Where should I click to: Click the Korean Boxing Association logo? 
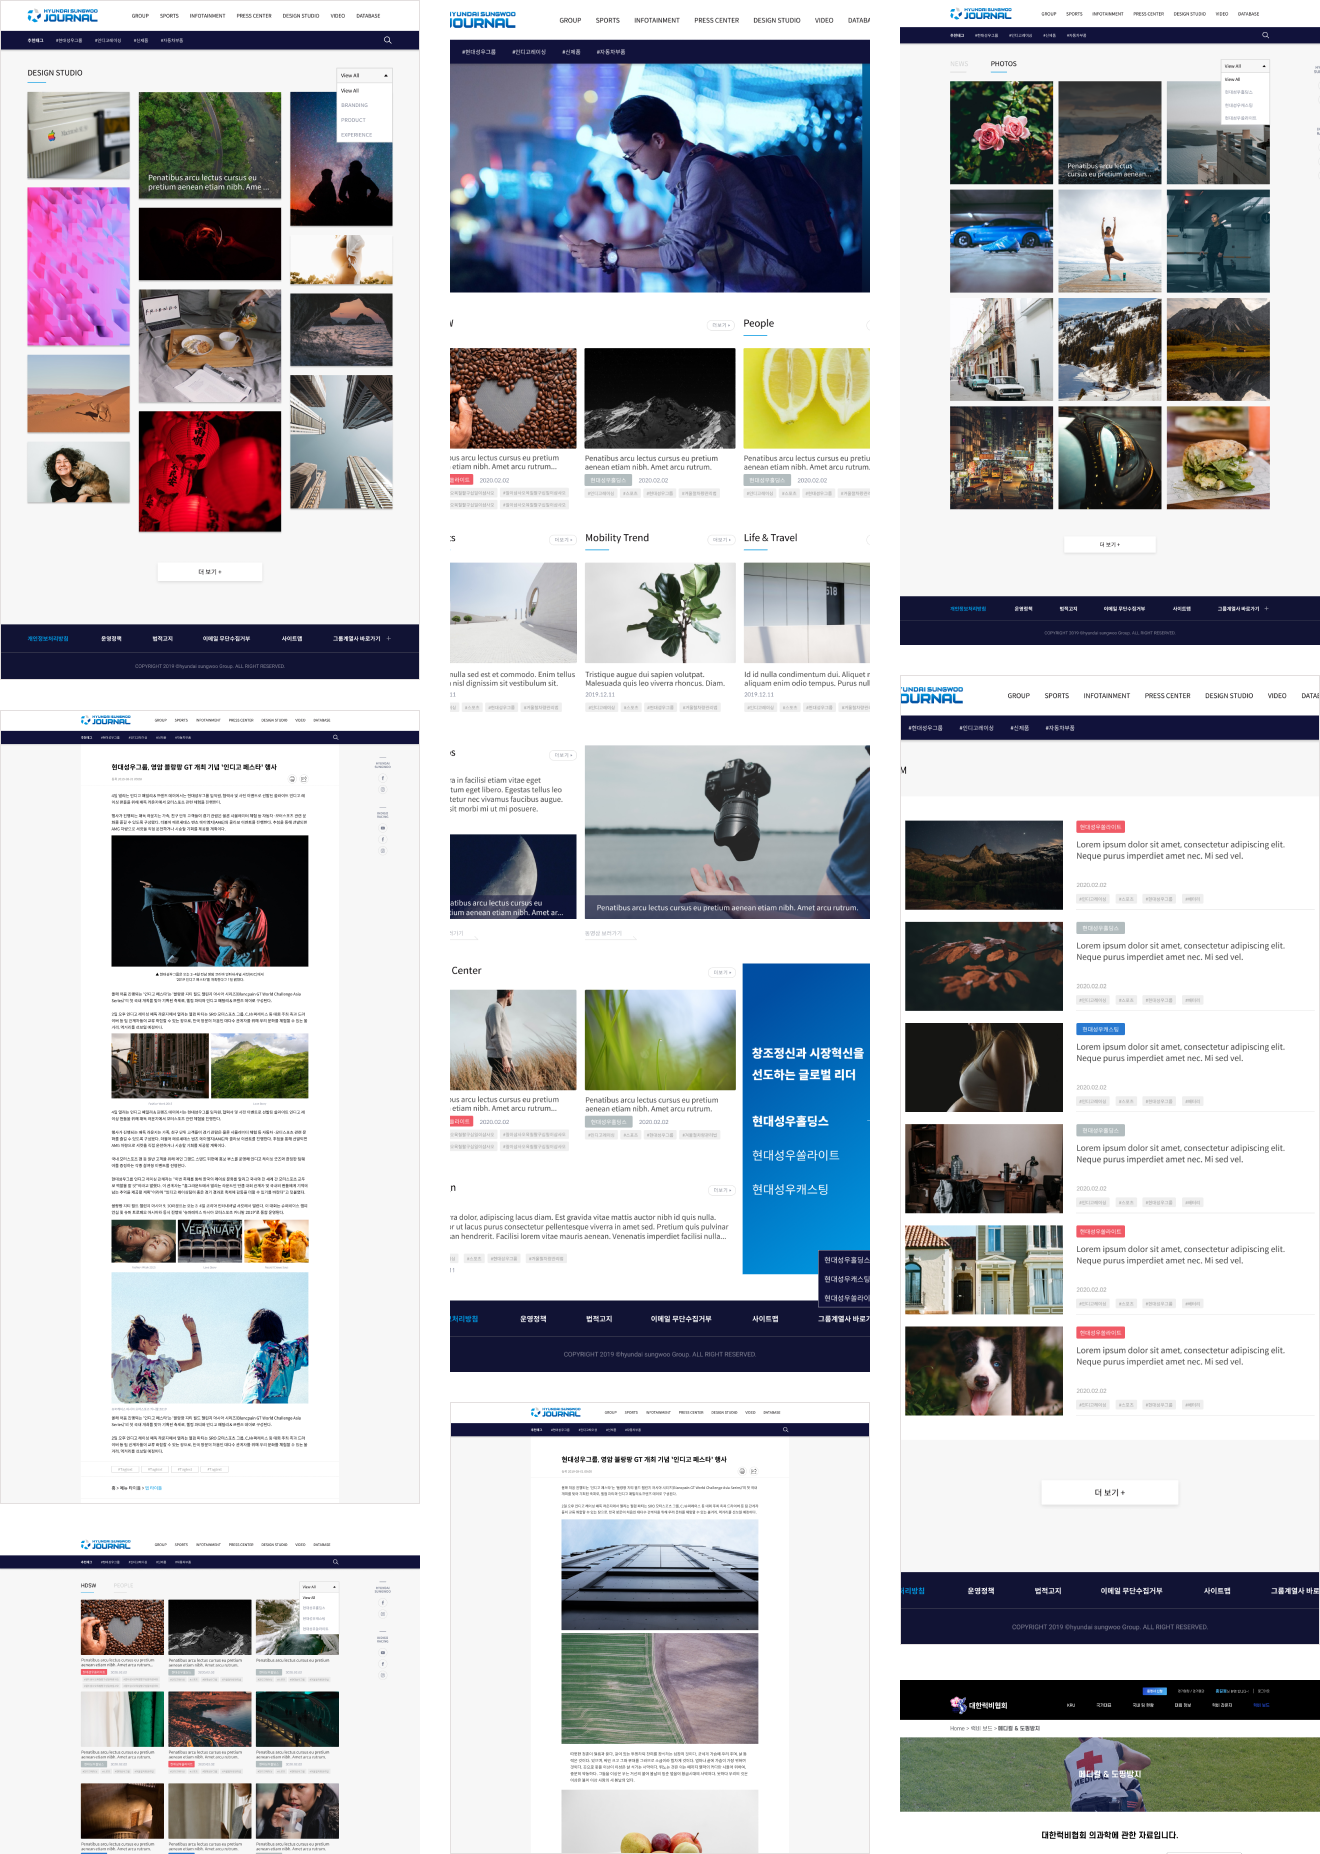click(x=979, y=1705)
